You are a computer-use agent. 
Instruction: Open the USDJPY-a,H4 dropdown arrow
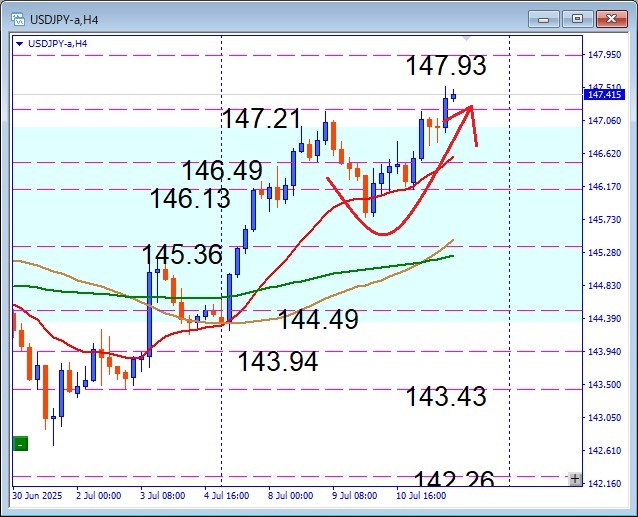(x=19, y=44)
